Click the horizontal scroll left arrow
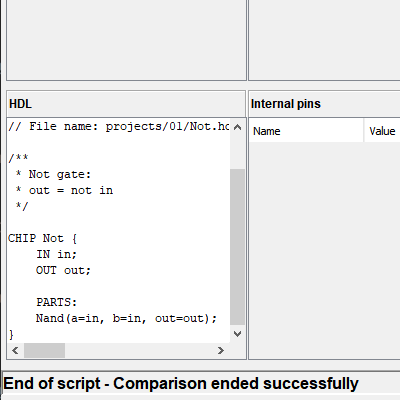This screenshot has width=400, height=400. 15,350
